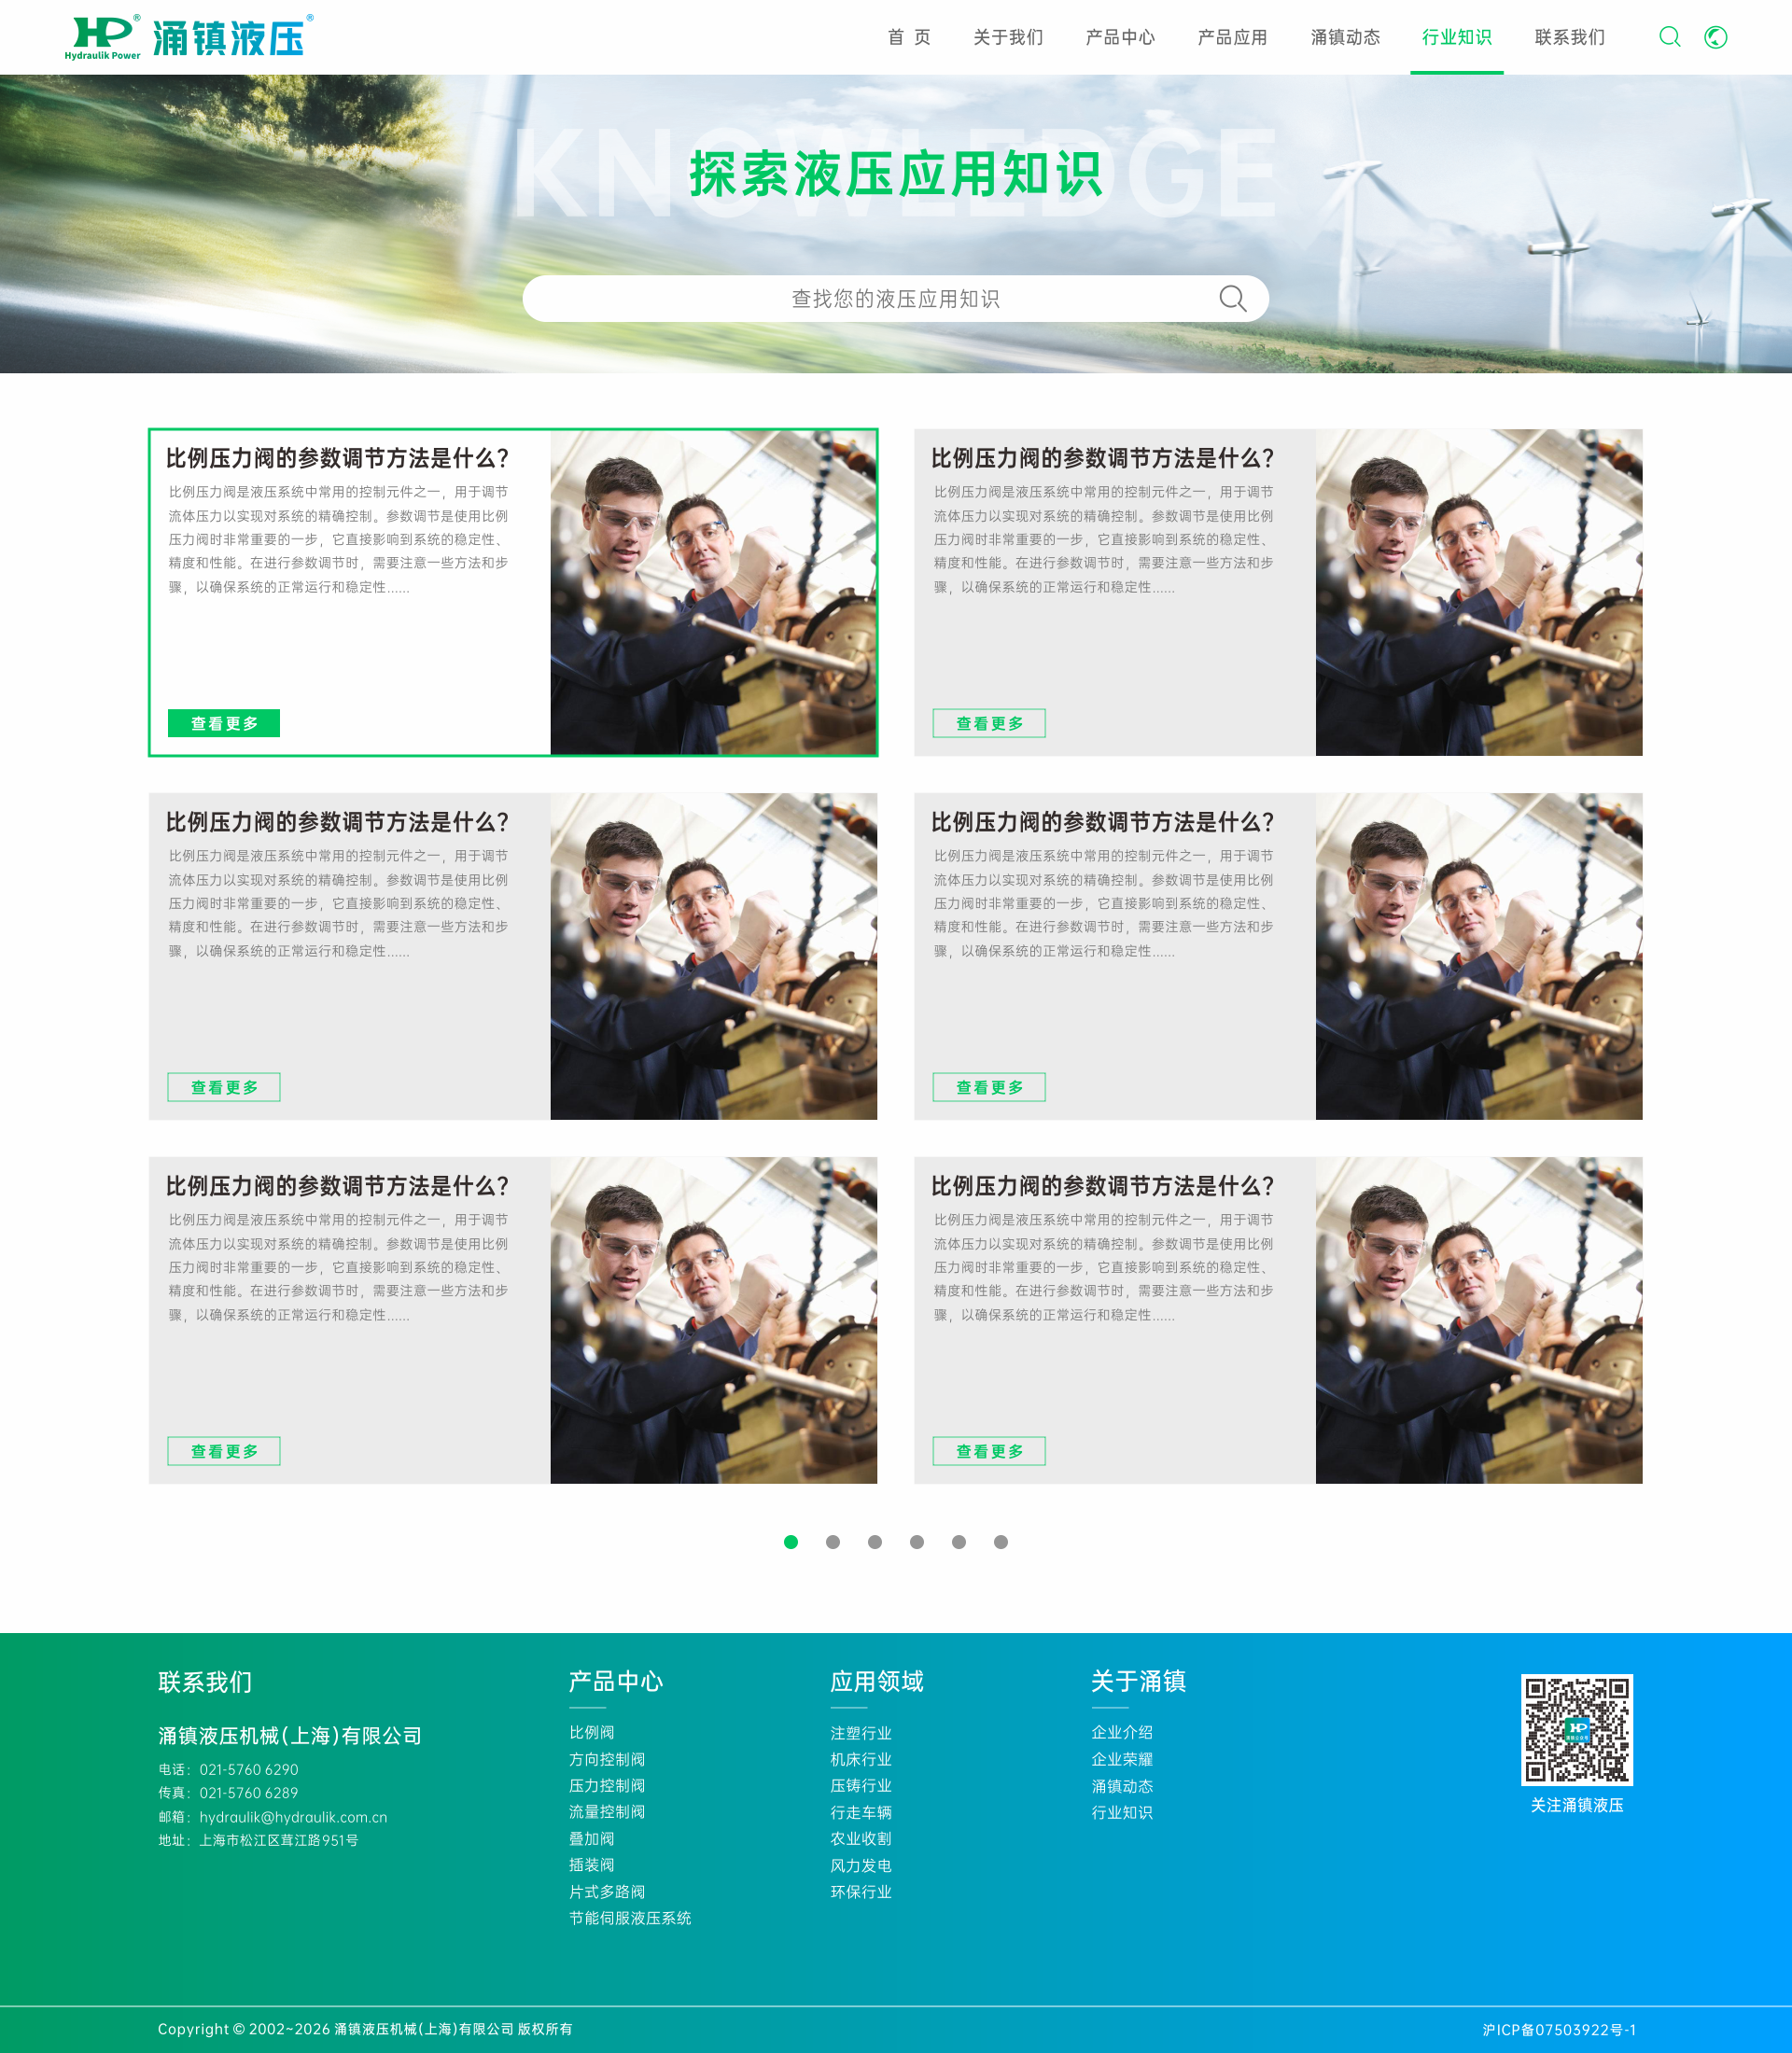Select the third pagination dot
1792x2053 pixels.
pos(874,1542)
